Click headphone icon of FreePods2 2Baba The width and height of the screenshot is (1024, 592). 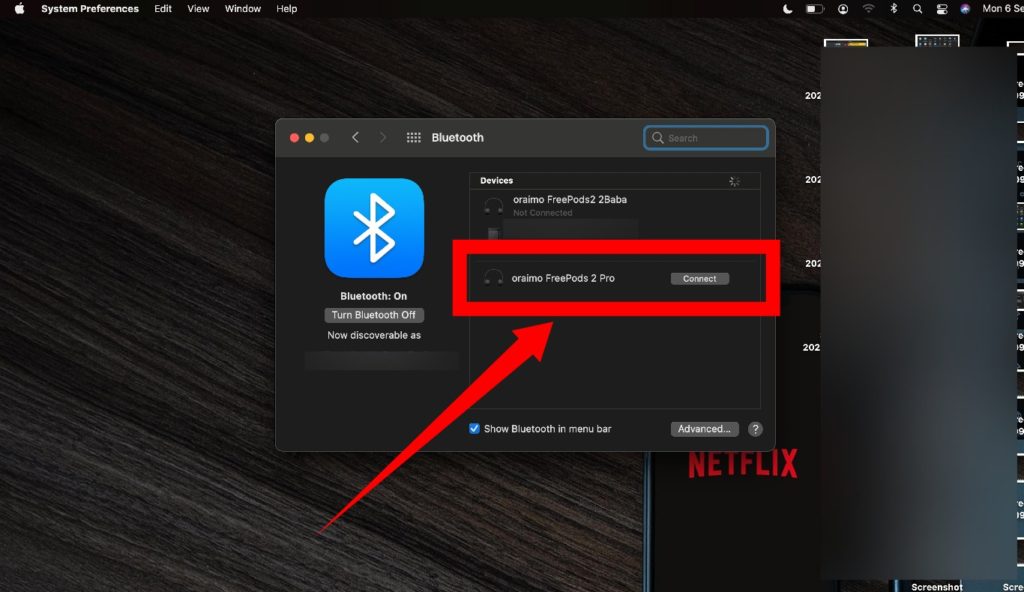[493, 206]
